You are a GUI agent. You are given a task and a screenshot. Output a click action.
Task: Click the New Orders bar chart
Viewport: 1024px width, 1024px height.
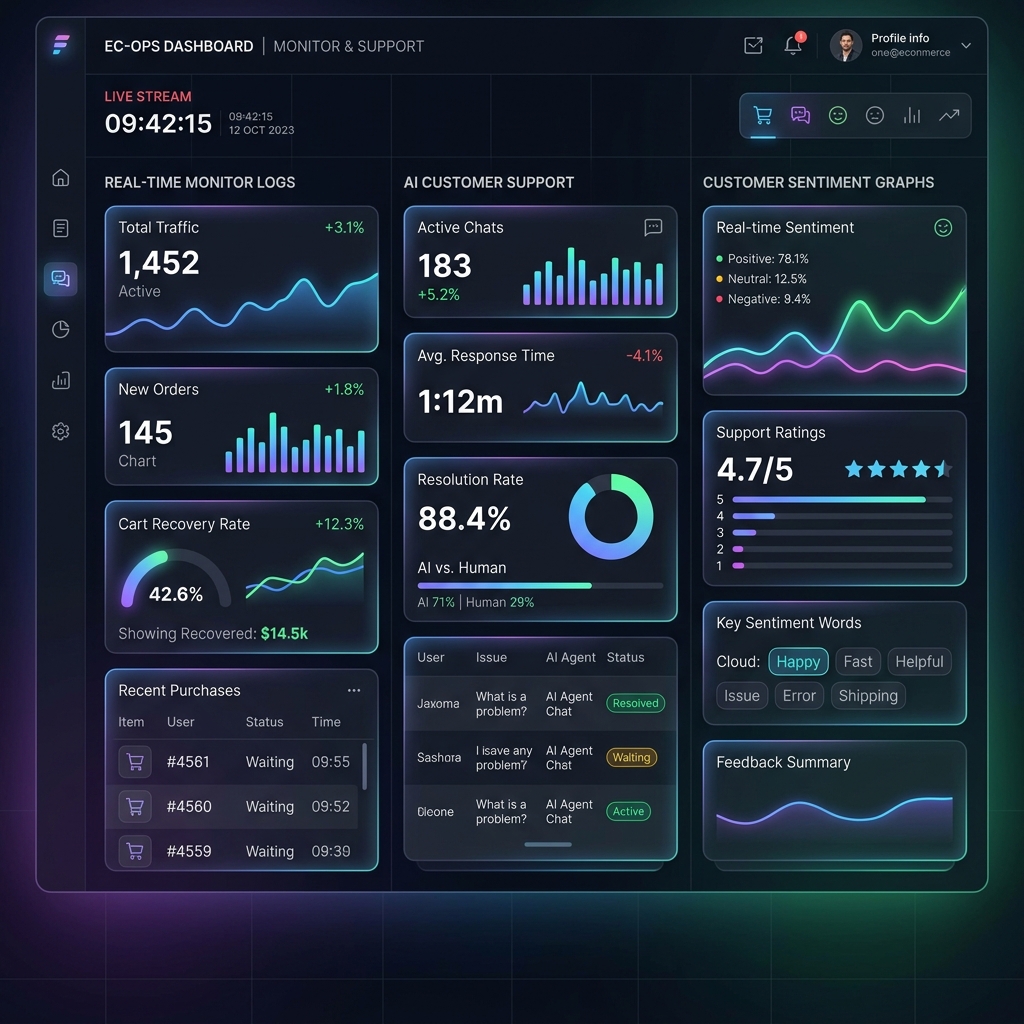point(295,442)
